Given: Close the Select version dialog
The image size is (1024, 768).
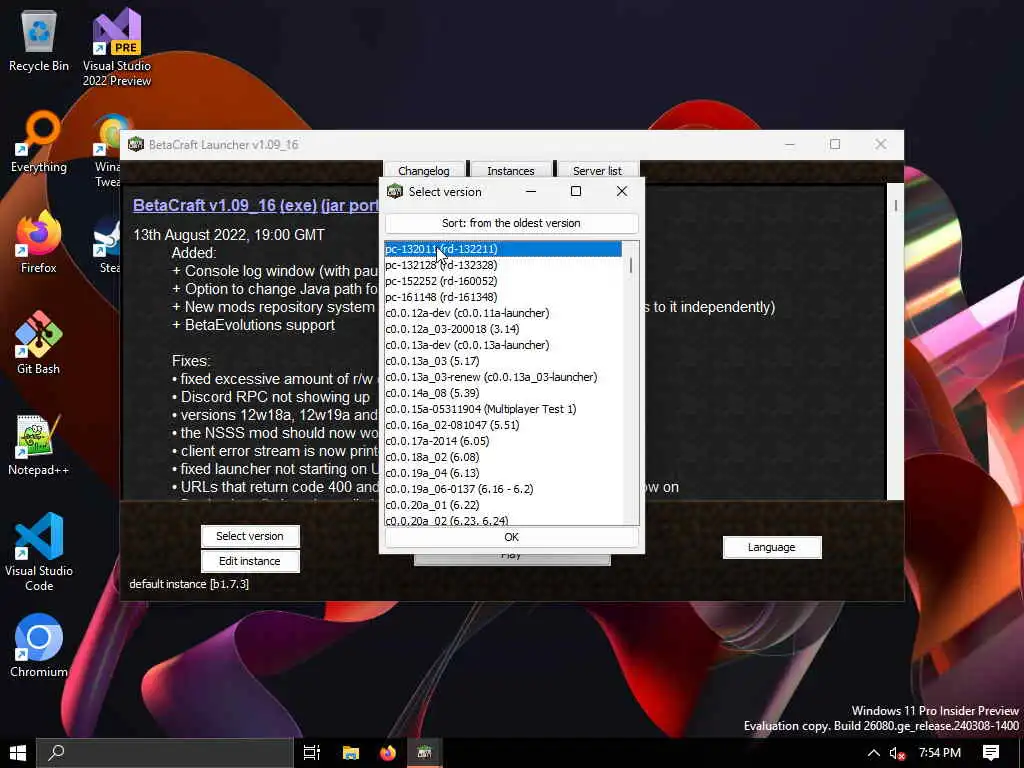Looking at the screenshot, I should pyautogui.click(x=622, y=191).
